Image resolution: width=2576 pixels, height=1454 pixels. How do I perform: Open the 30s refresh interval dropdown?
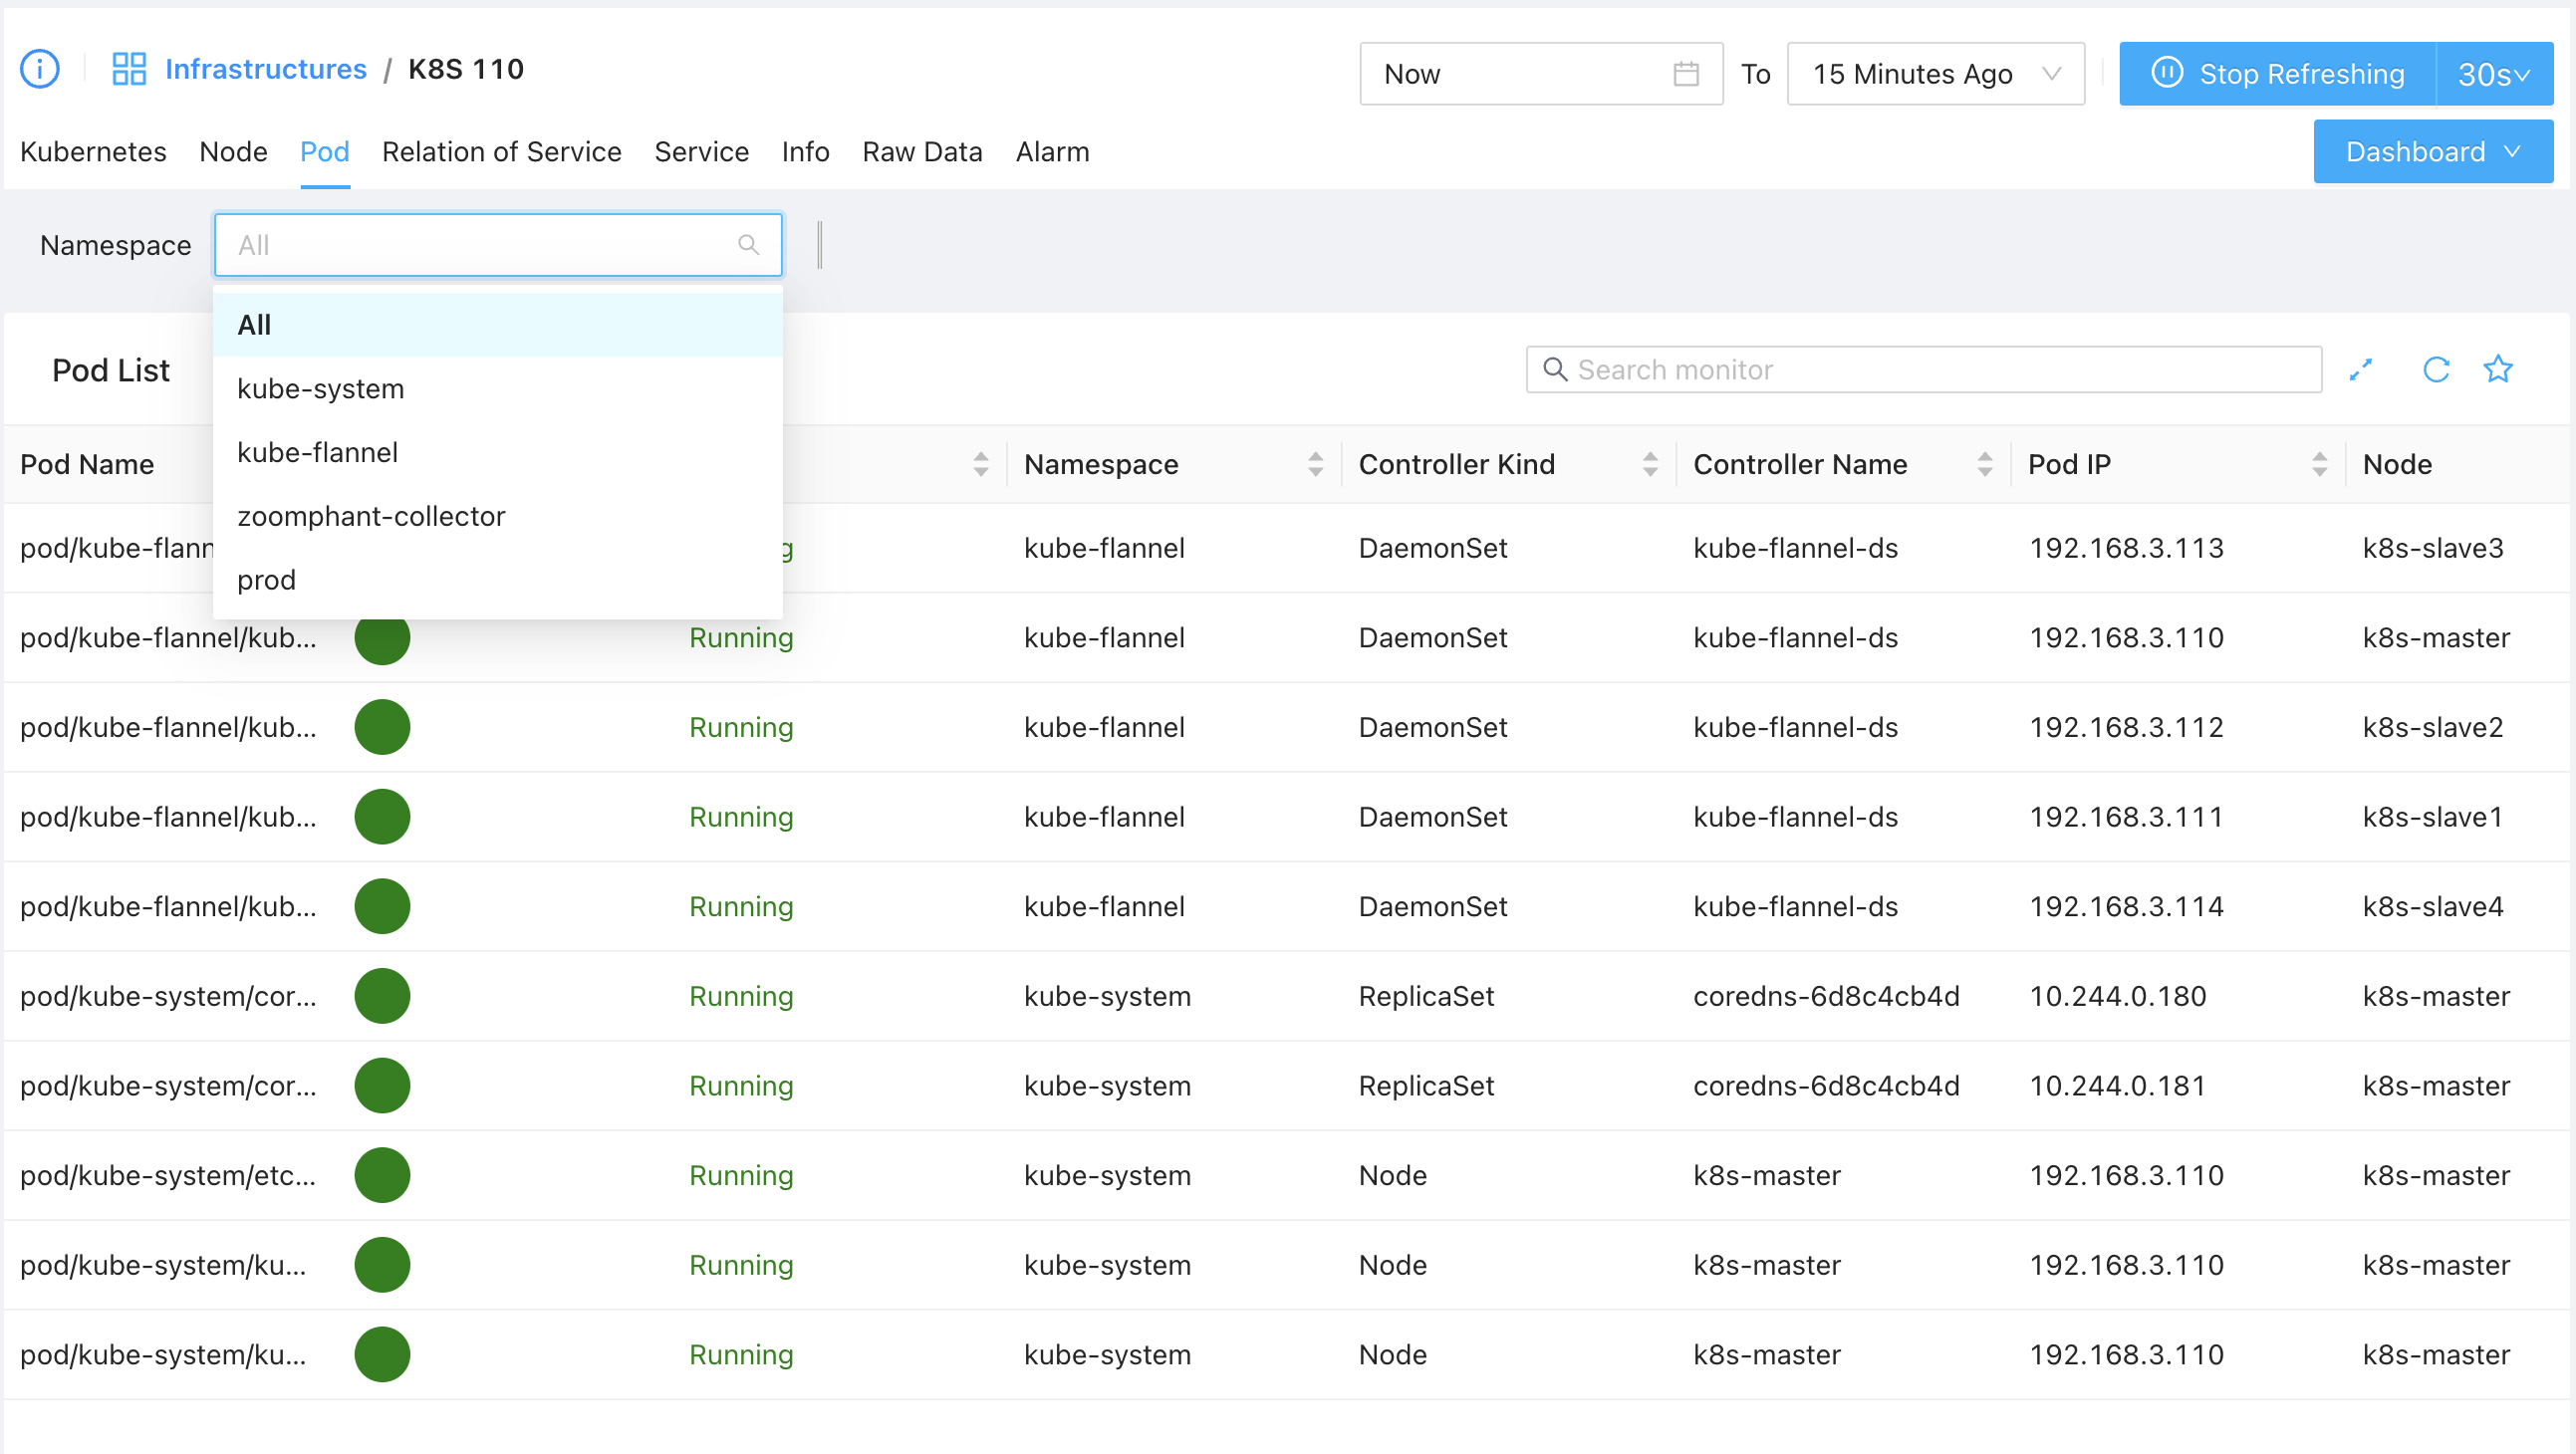[x=2494, y=74]
